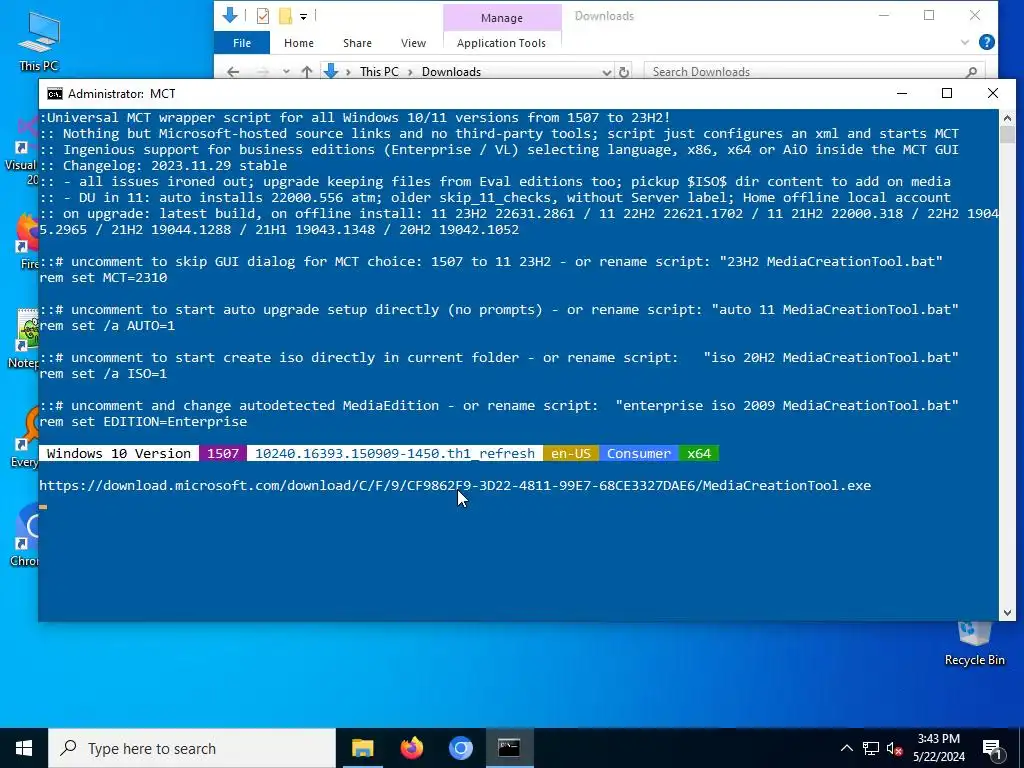The height and width of the screenshot is (768, 1024).
Task: Click the taskbar search box
Action: (x=192, y=748)
